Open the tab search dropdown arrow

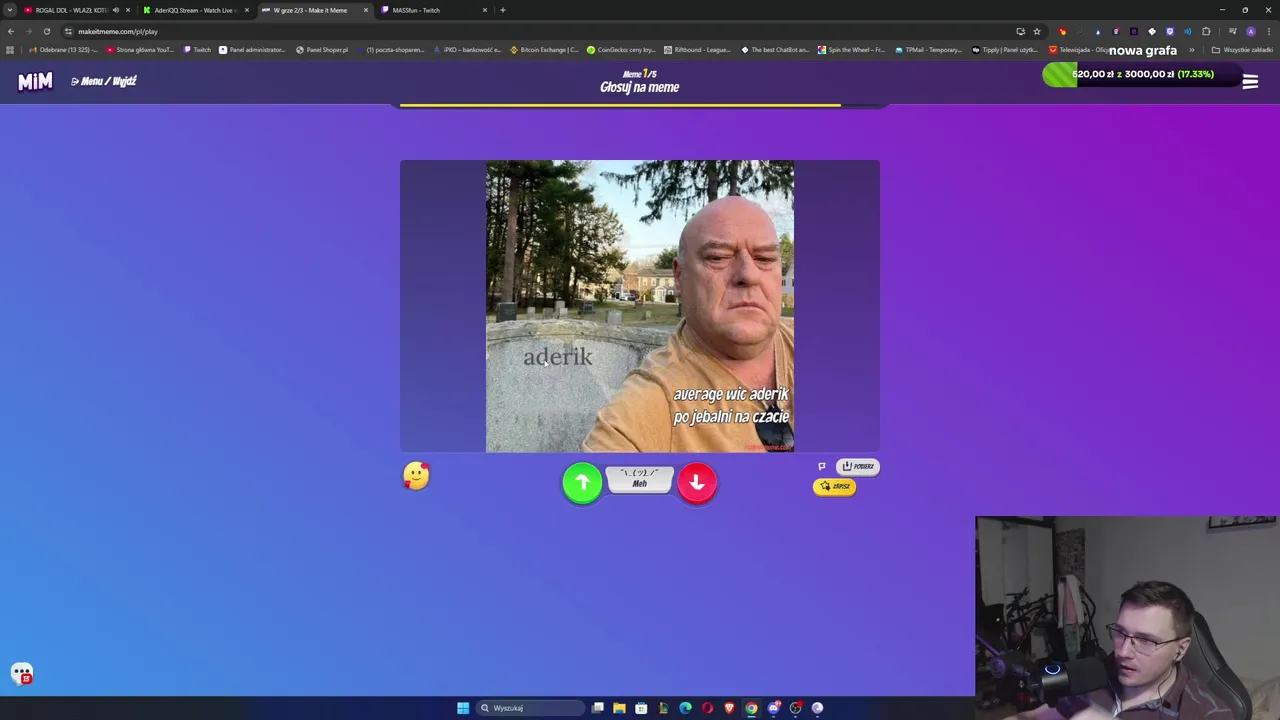tap(9, 10)
